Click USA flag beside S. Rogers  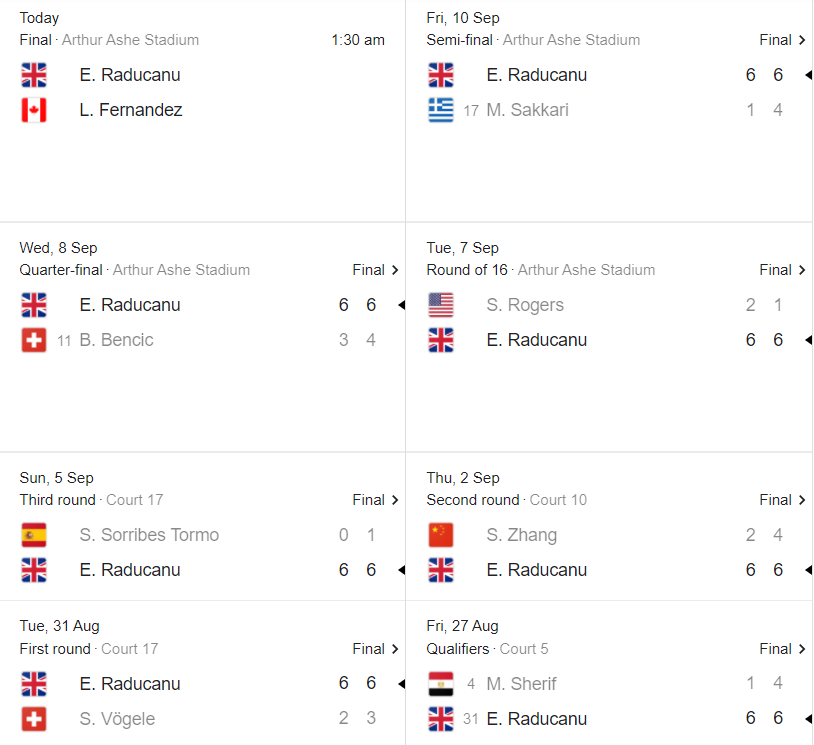(441, 305)
